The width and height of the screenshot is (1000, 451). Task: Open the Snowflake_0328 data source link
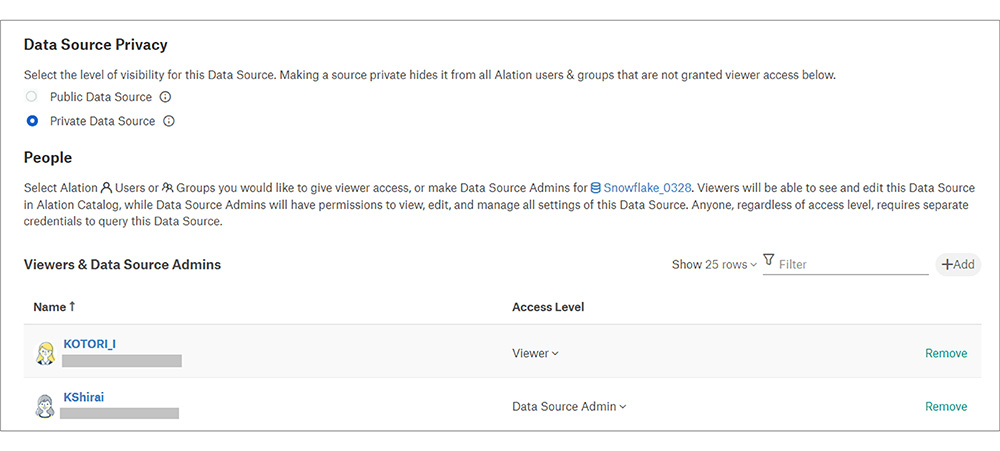point(647,187)
